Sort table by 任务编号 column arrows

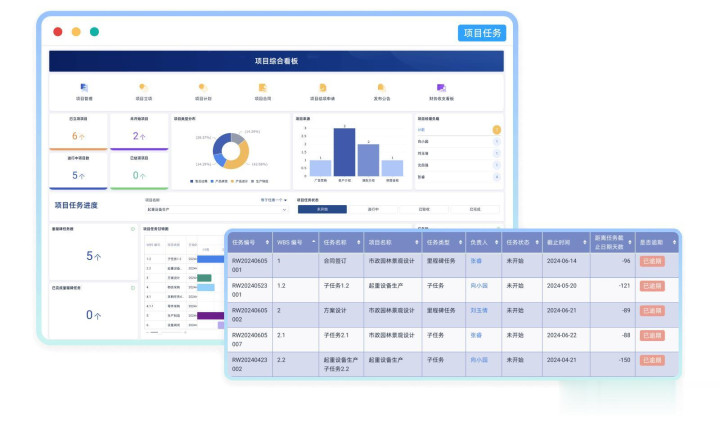pos(267,242)
